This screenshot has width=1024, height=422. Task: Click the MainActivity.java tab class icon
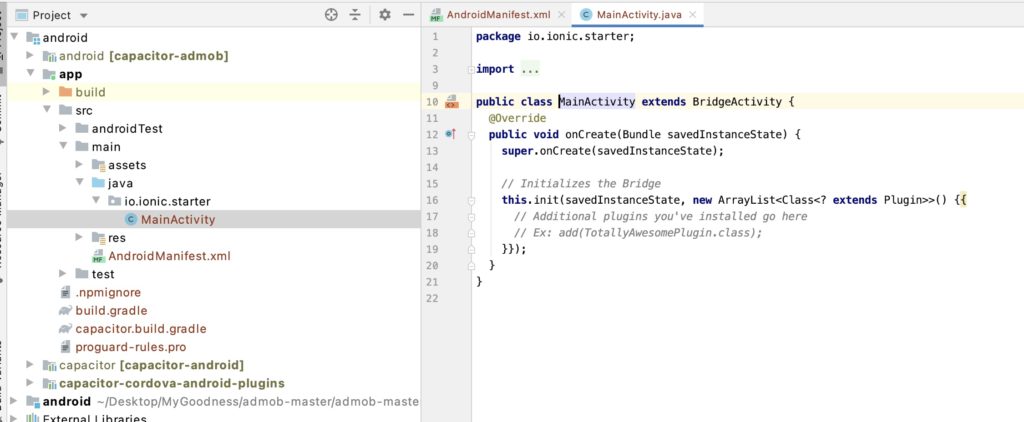pos(586,14)
